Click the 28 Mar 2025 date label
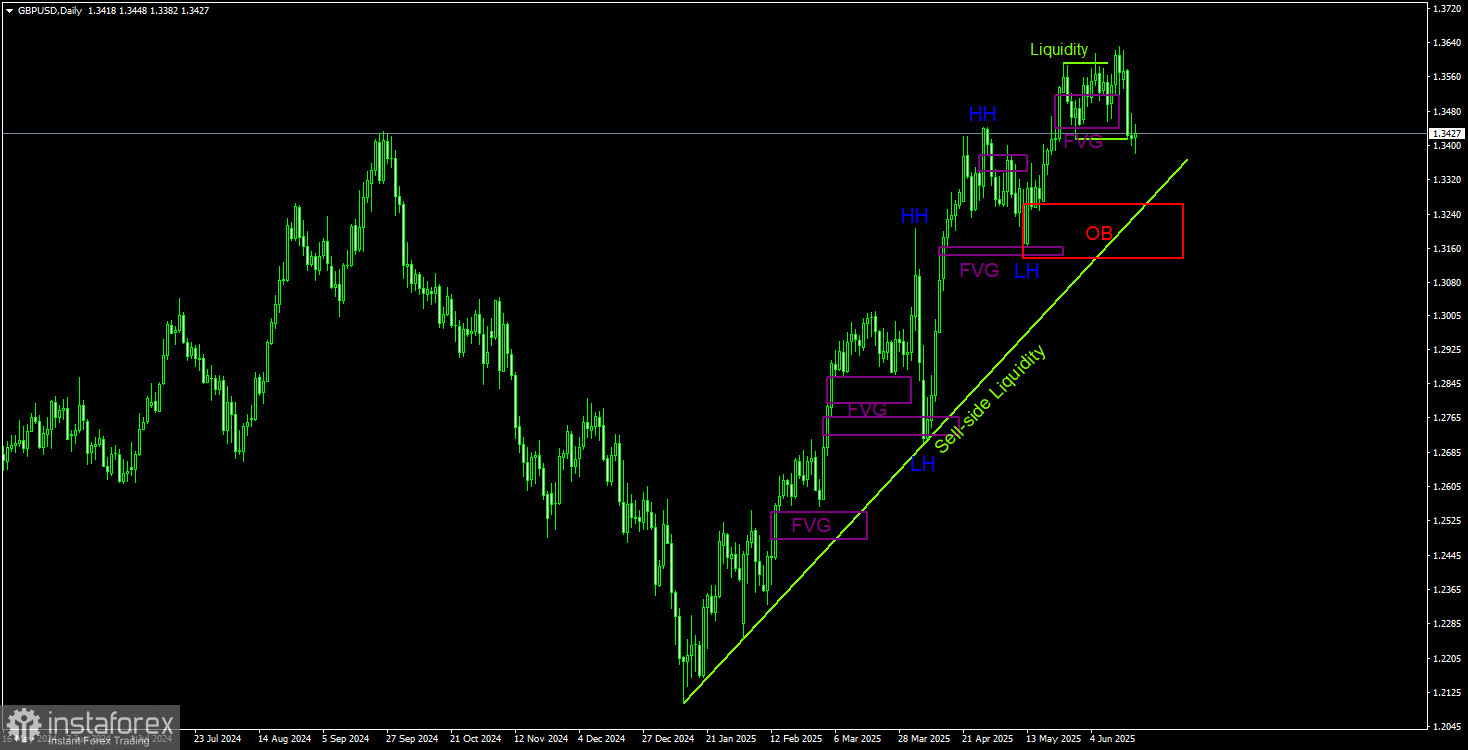The height and width of the screenshot is (750, 1468). pyautogui.click(x=923, y=739)
